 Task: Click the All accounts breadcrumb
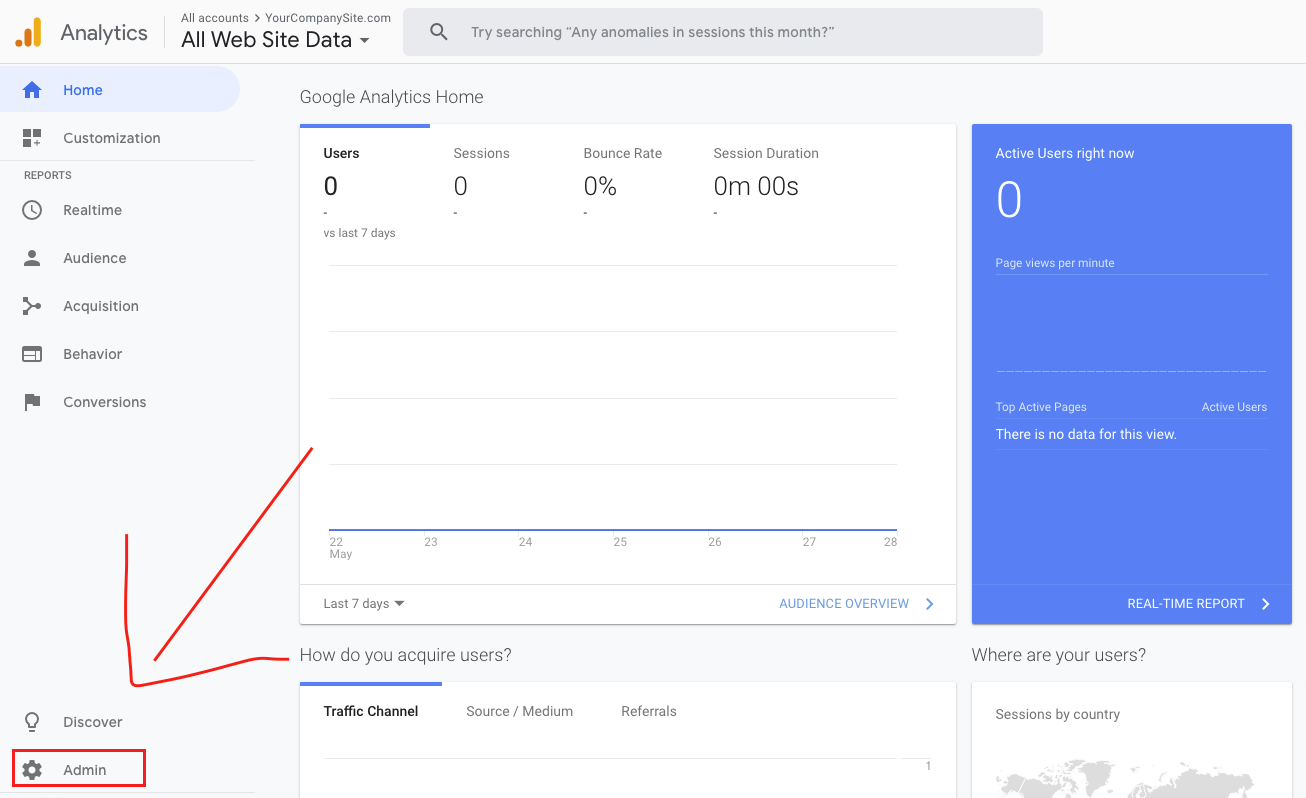click(x=215, y=18)
